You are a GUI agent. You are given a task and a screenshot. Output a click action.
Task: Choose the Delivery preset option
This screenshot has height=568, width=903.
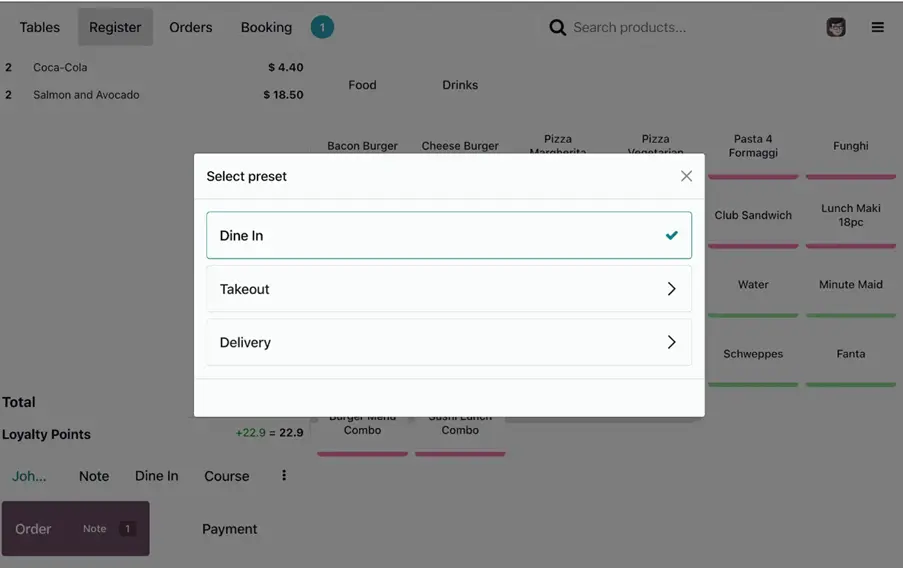(x=448, y=342)
